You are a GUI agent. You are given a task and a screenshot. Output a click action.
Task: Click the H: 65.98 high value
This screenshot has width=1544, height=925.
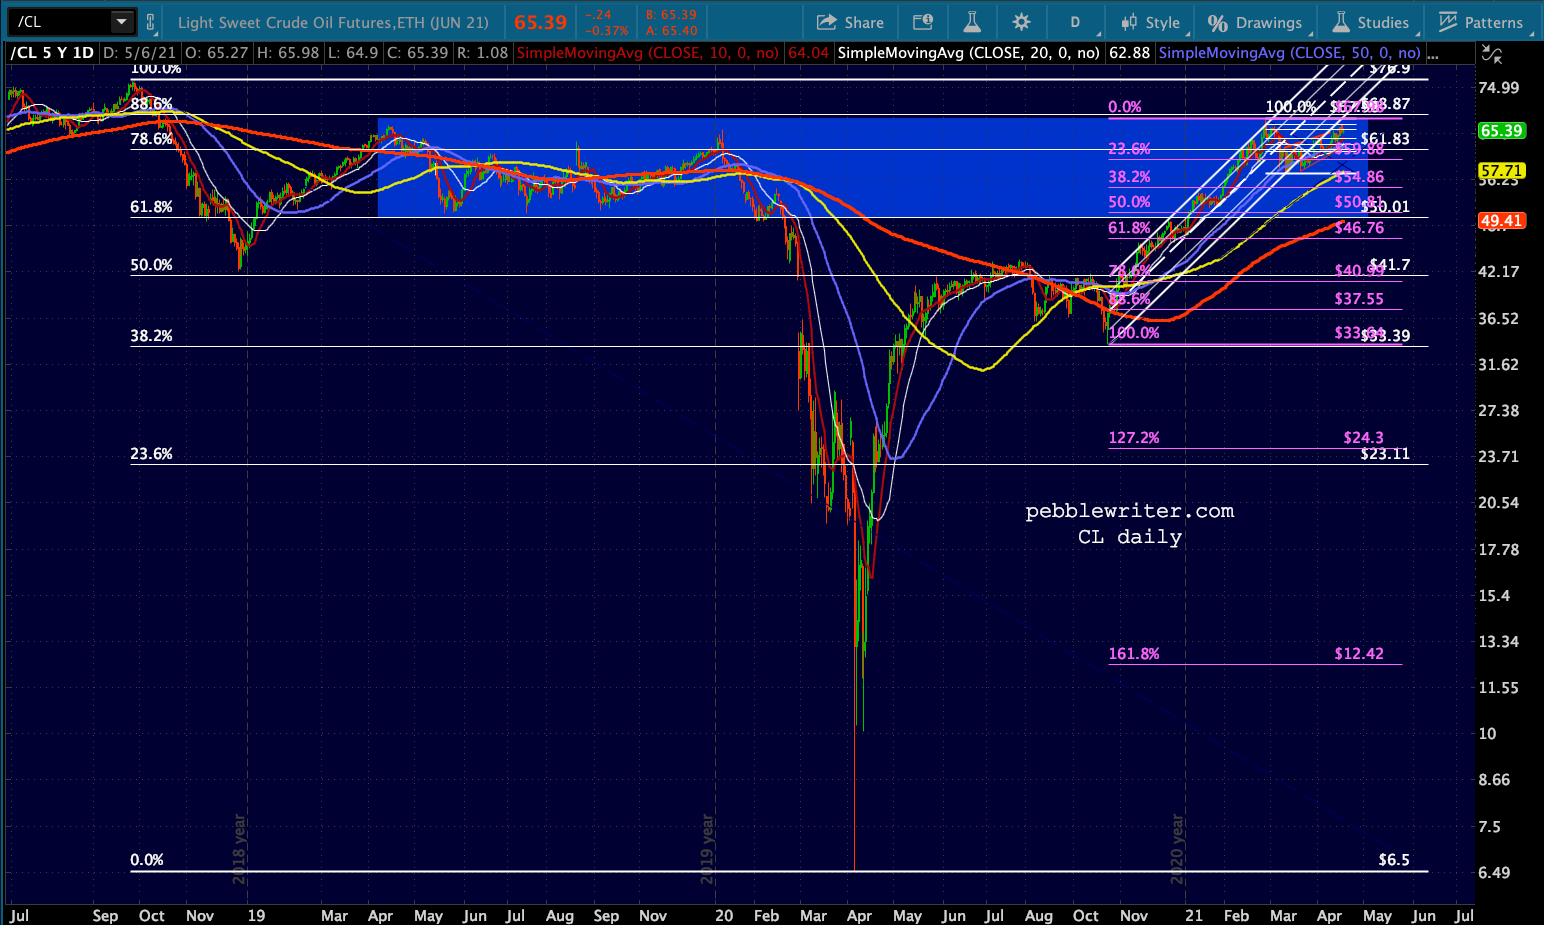tap(288, 53)
